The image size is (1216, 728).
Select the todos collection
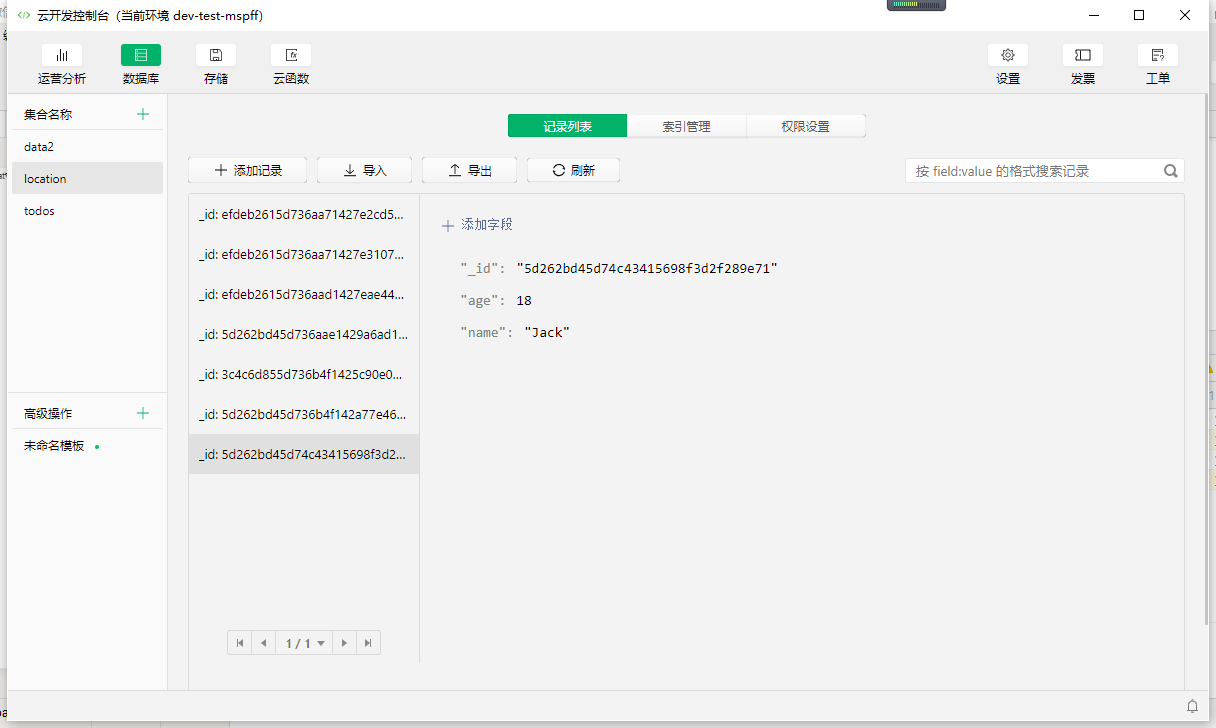coord(87,211)
